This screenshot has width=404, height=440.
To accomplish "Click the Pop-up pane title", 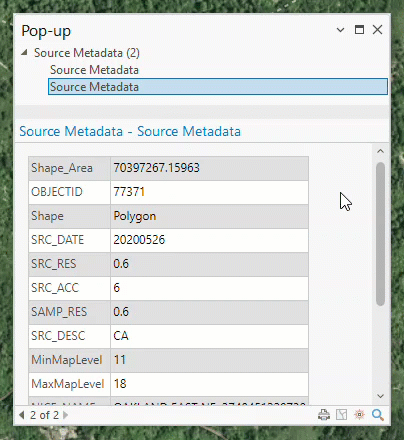I will 46,31.
